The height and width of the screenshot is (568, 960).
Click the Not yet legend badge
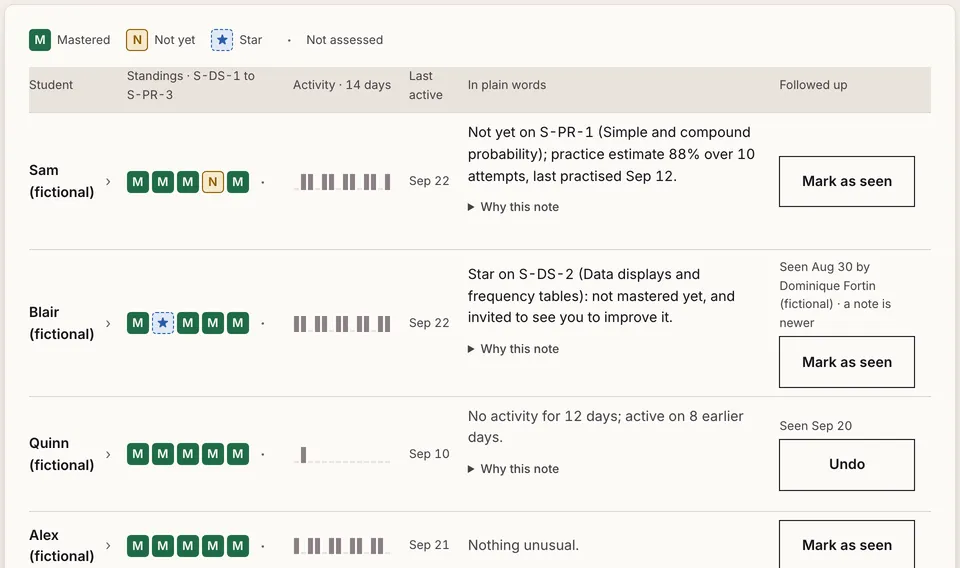click(x=137, y=40)
